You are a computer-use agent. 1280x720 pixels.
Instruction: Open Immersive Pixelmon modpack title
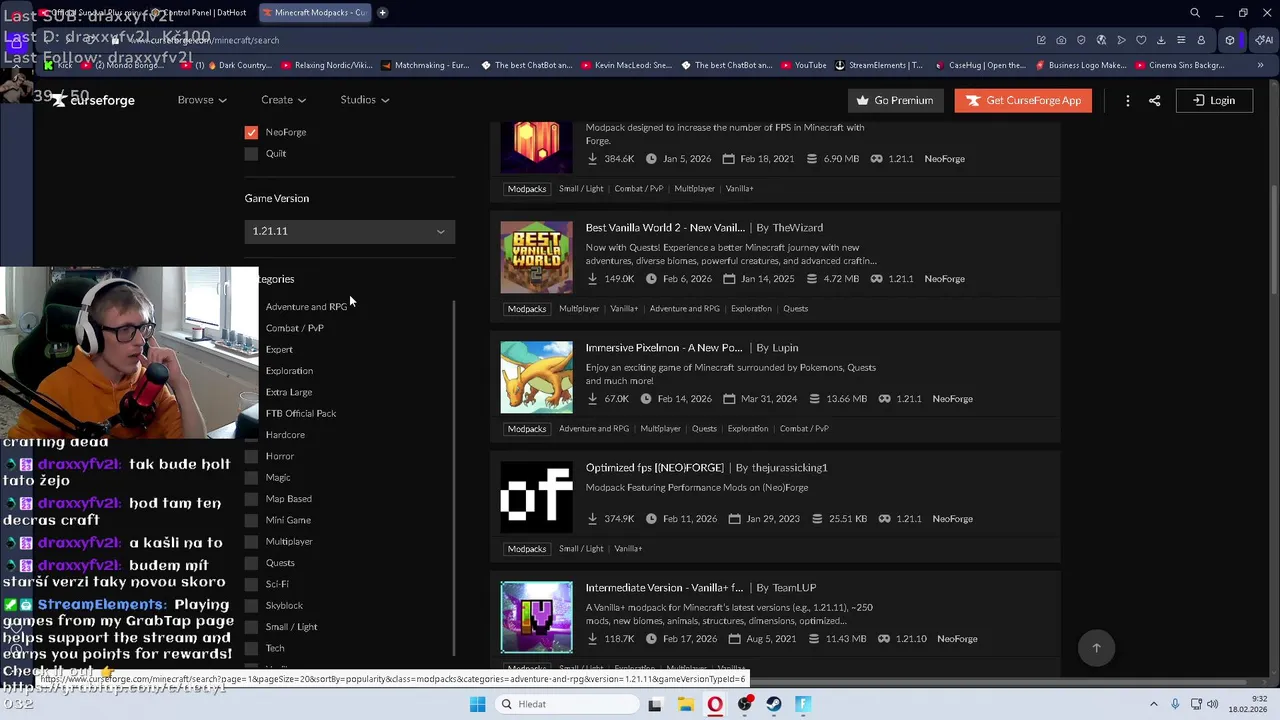(664, 348)
